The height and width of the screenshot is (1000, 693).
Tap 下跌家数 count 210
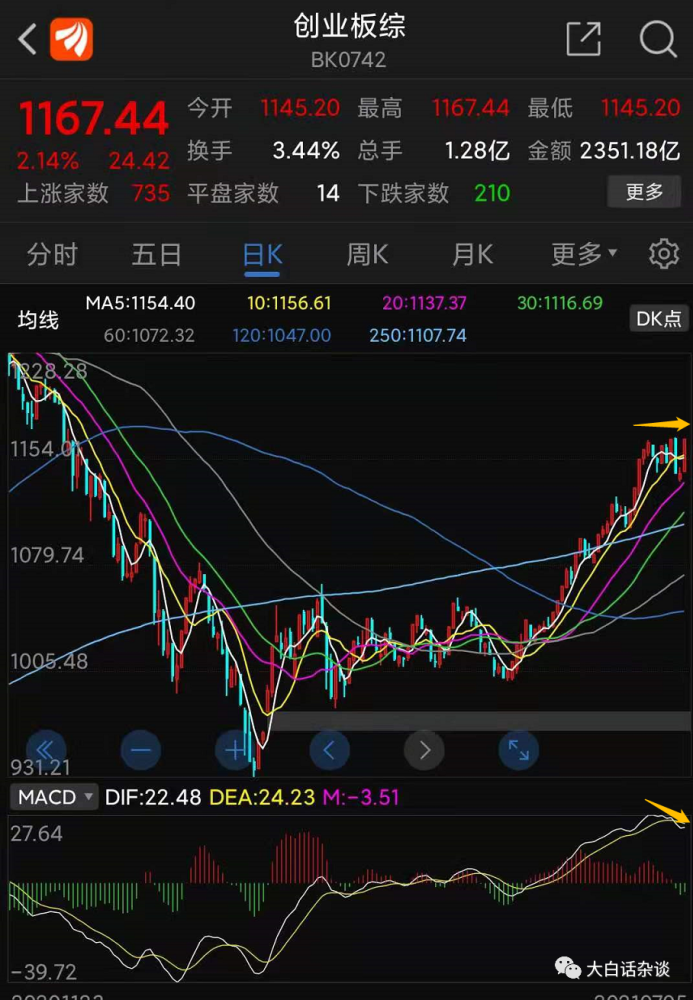pos(492,193)
